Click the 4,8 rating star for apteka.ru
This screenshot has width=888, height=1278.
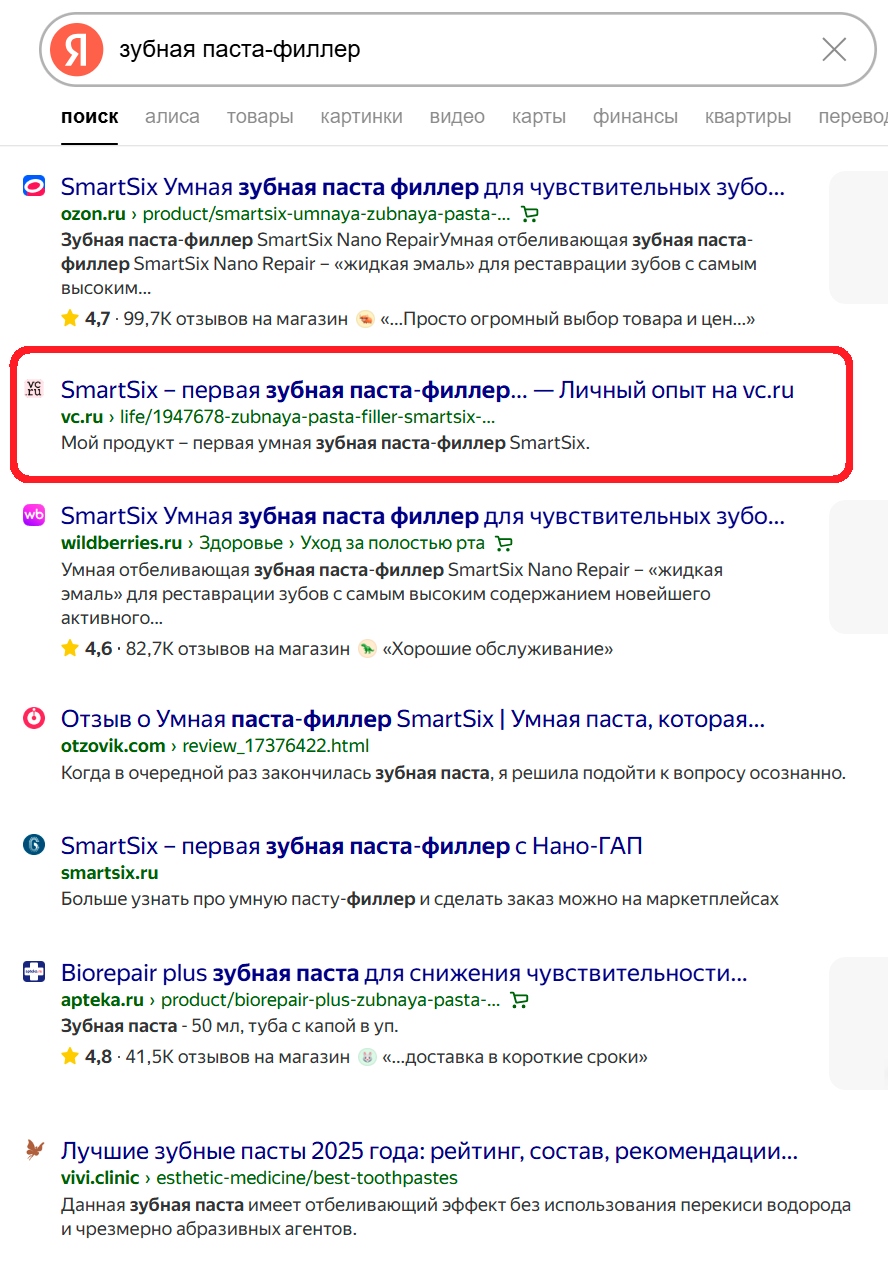[x=69, y=1057]
